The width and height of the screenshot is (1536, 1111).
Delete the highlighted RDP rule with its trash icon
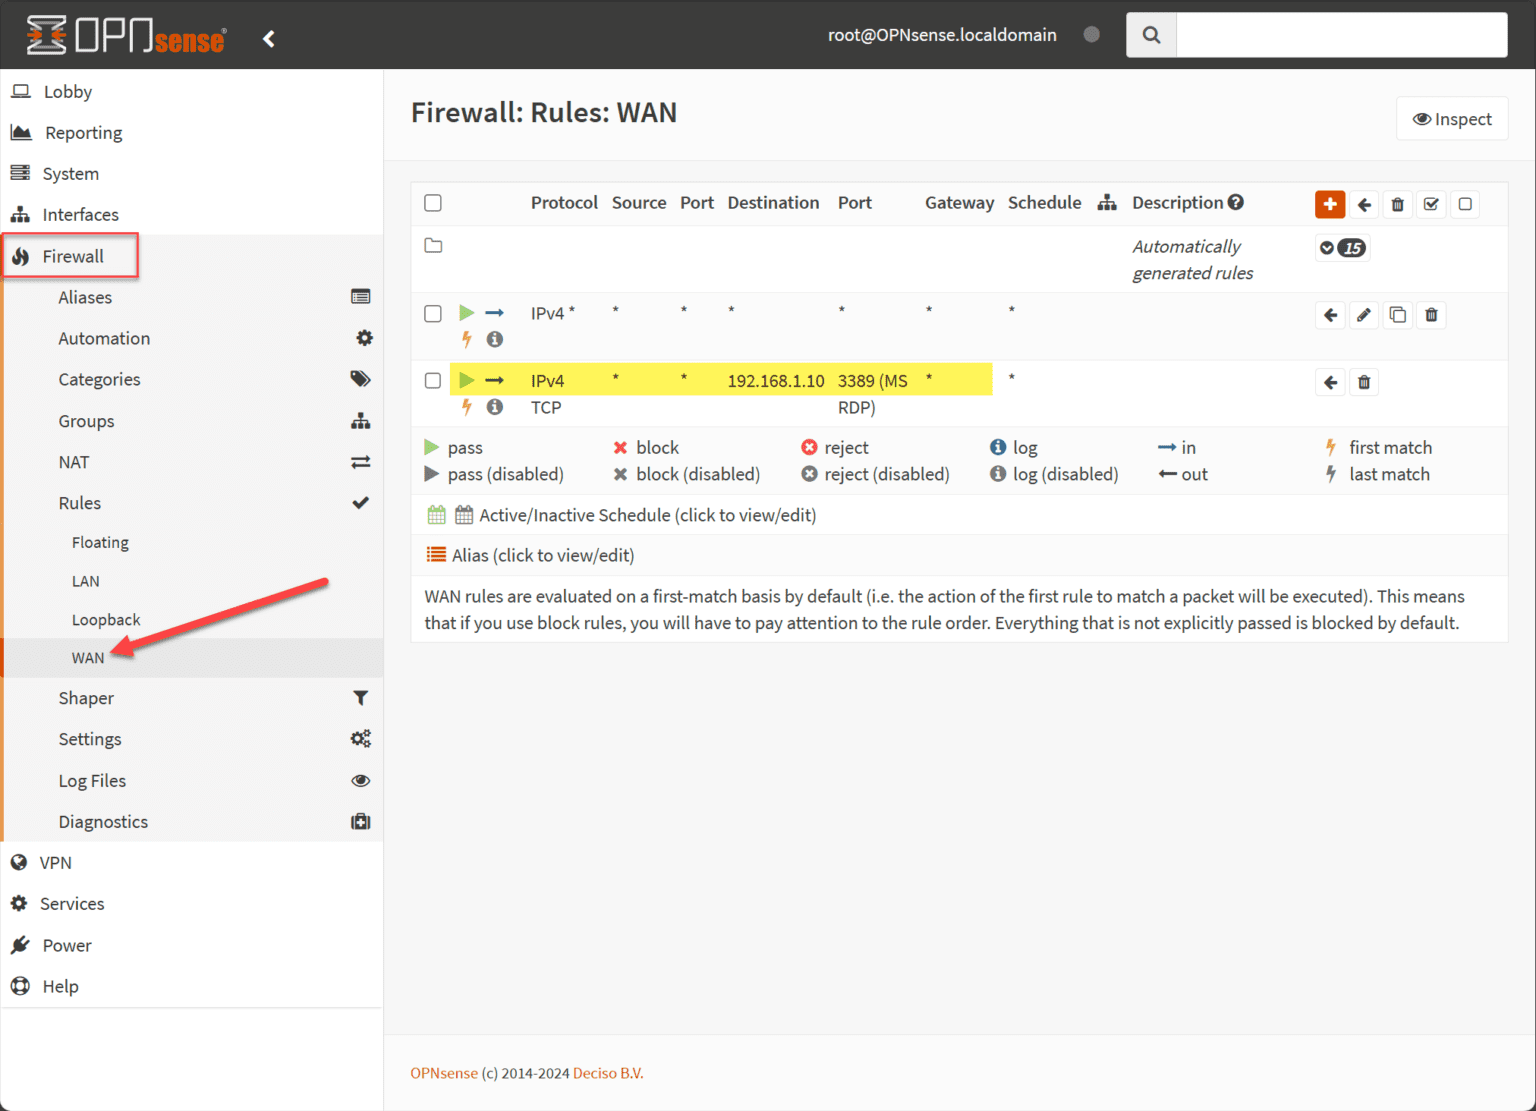pos(1364,381)
